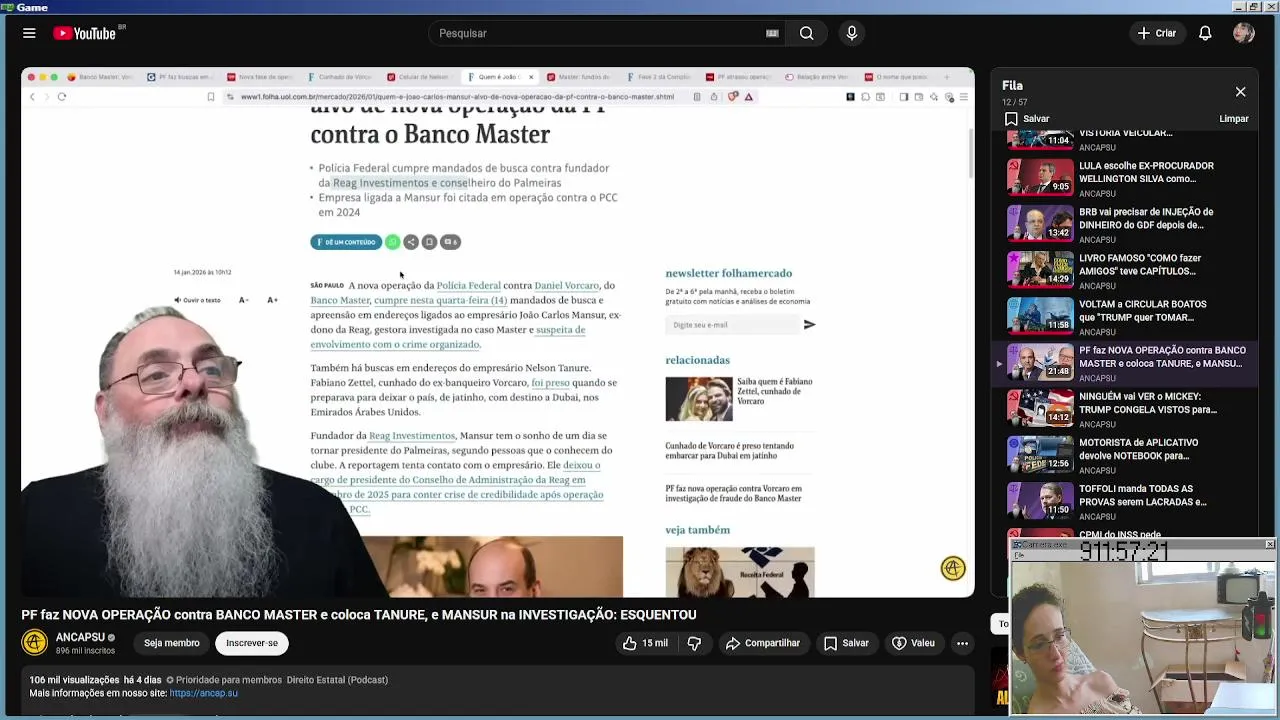Open more actions three-dot menu
Screen dimensions: 1280x720
tap(962, 643)
